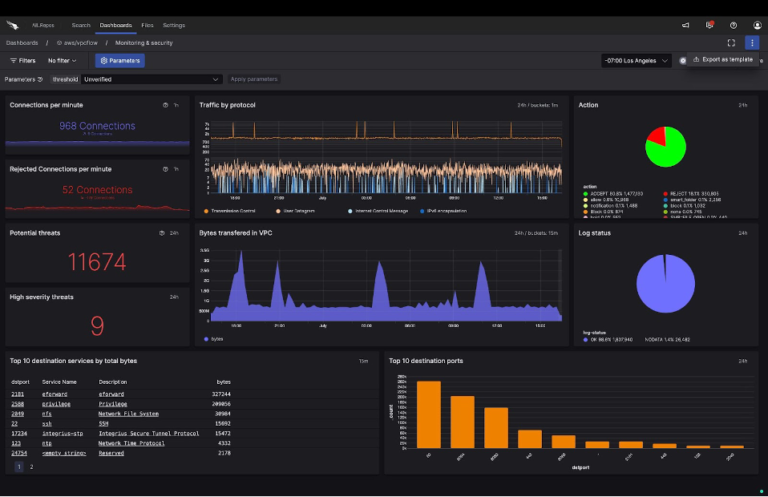
Task: Enter fullscreen mode for the dashboard
Action: click(731, 43)
